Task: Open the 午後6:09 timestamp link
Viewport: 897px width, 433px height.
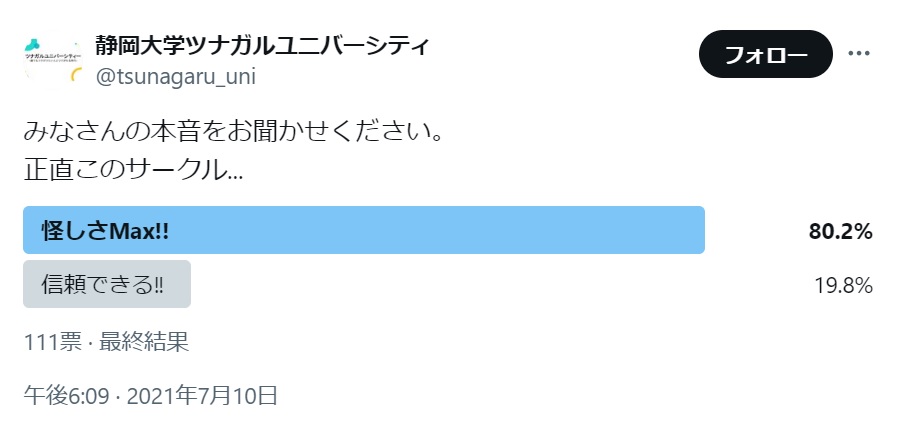Action: coord(66,396)
